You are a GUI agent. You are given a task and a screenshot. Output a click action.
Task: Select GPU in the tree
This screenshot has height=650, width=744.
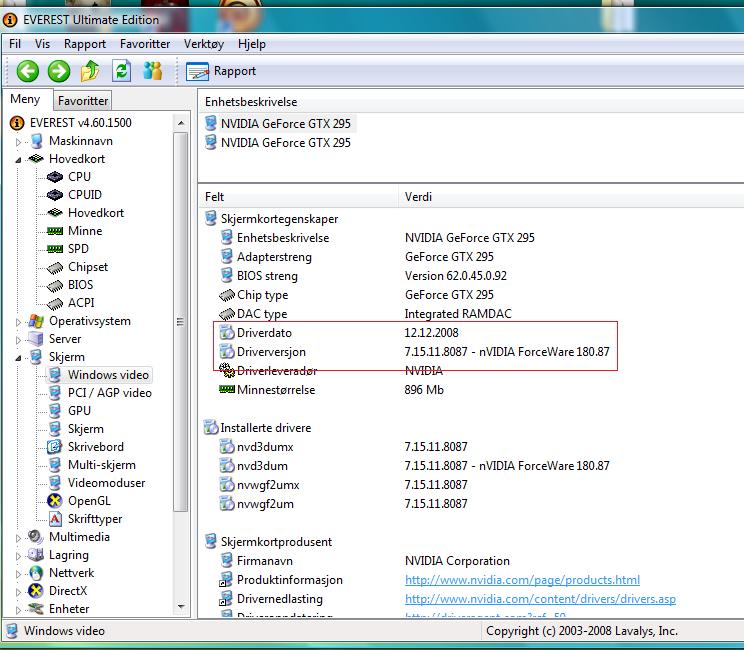(x=79, y=411)
